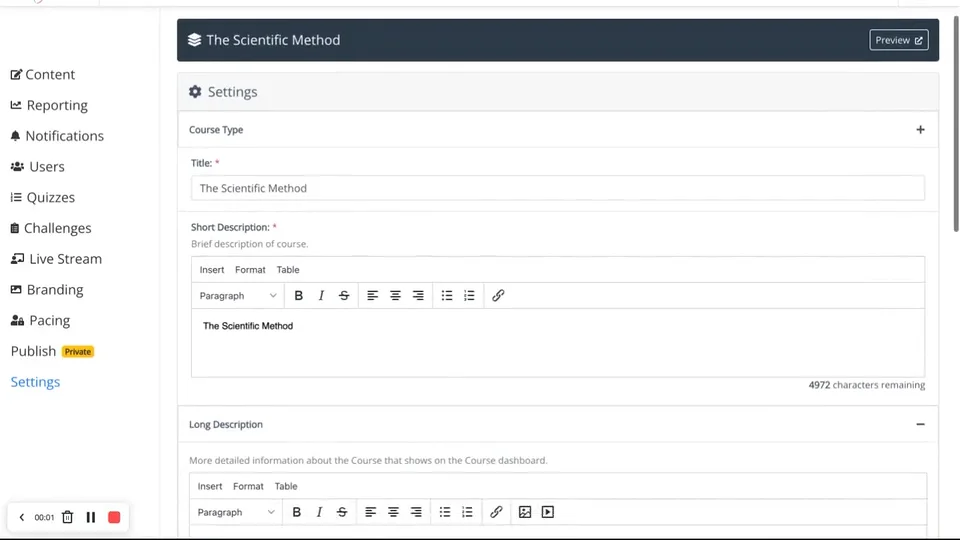Screen dimensions: 960x540
Task: Open Challenges in sidebar
Action: [51, 228]
